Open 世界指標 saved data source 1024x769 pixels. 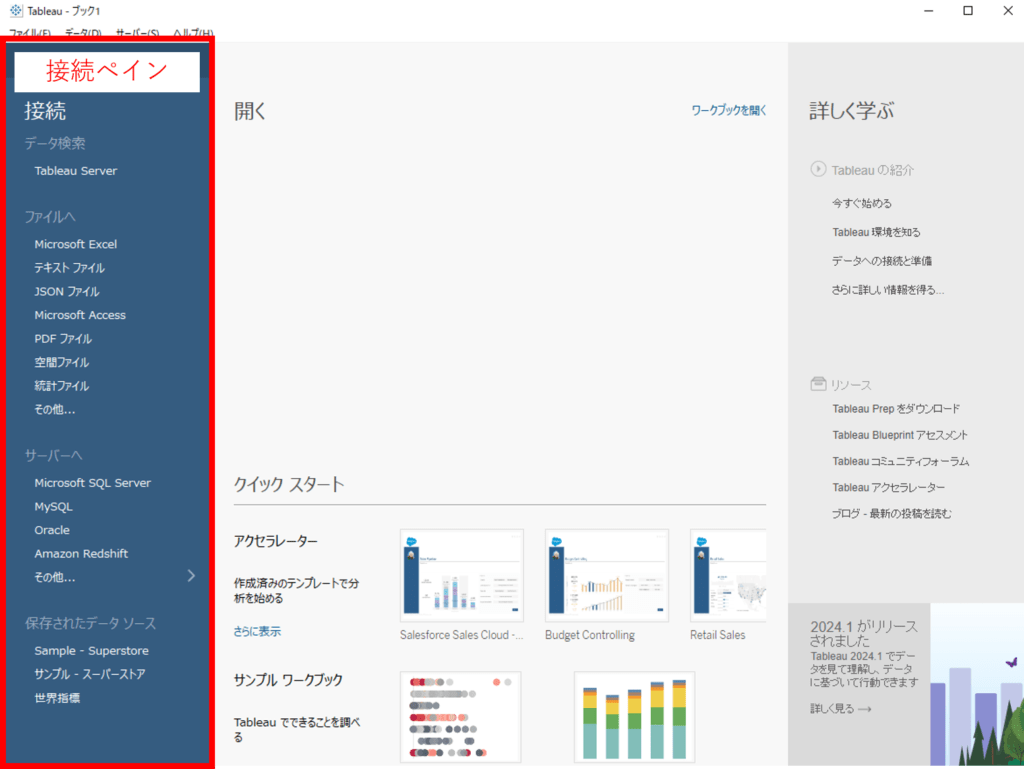tap(57, 698)
